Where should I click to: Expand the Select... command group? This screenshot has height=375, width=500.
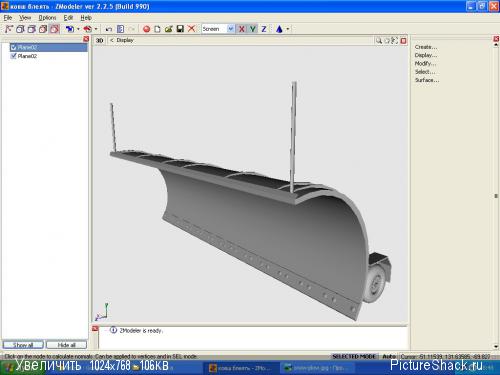(x=425, y=72)
